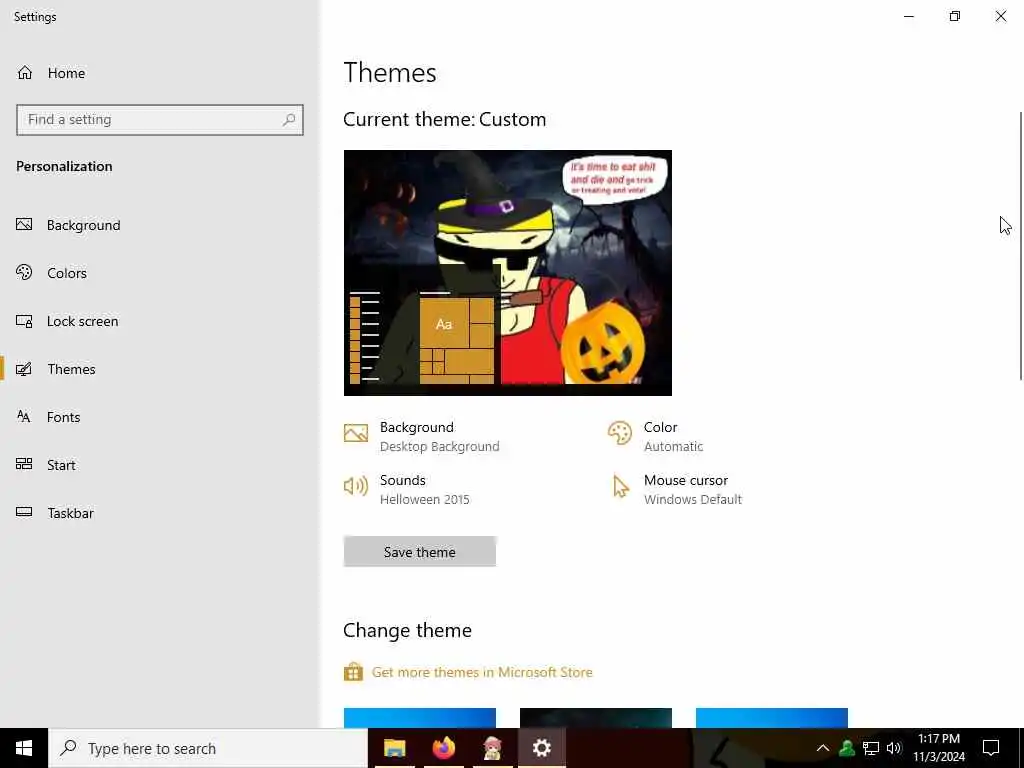This screenshot has width=1024, height=768.
Task: Click the clock showing 1:17 PM
Action: click(938, 748)
